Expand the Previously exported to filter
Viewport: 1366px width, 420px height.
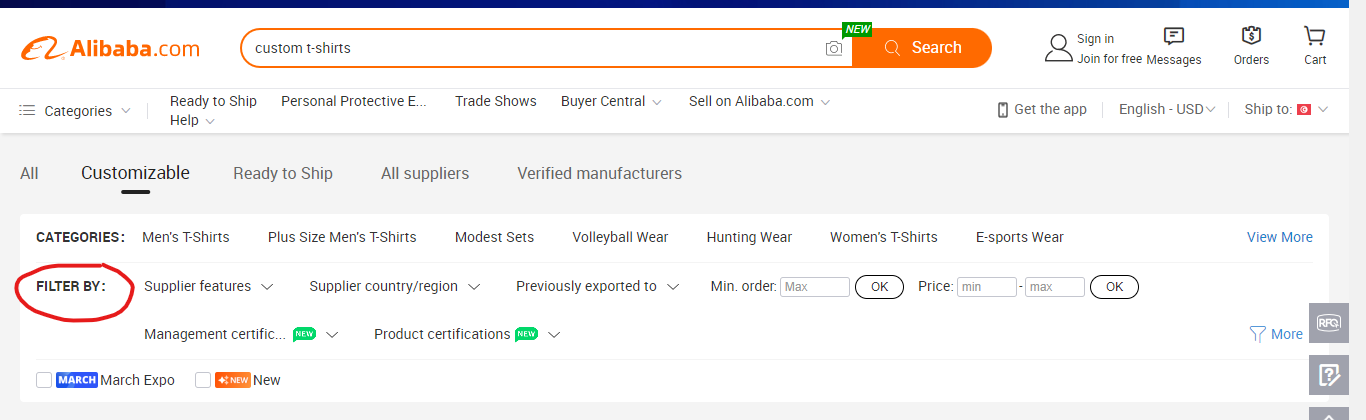598,286
